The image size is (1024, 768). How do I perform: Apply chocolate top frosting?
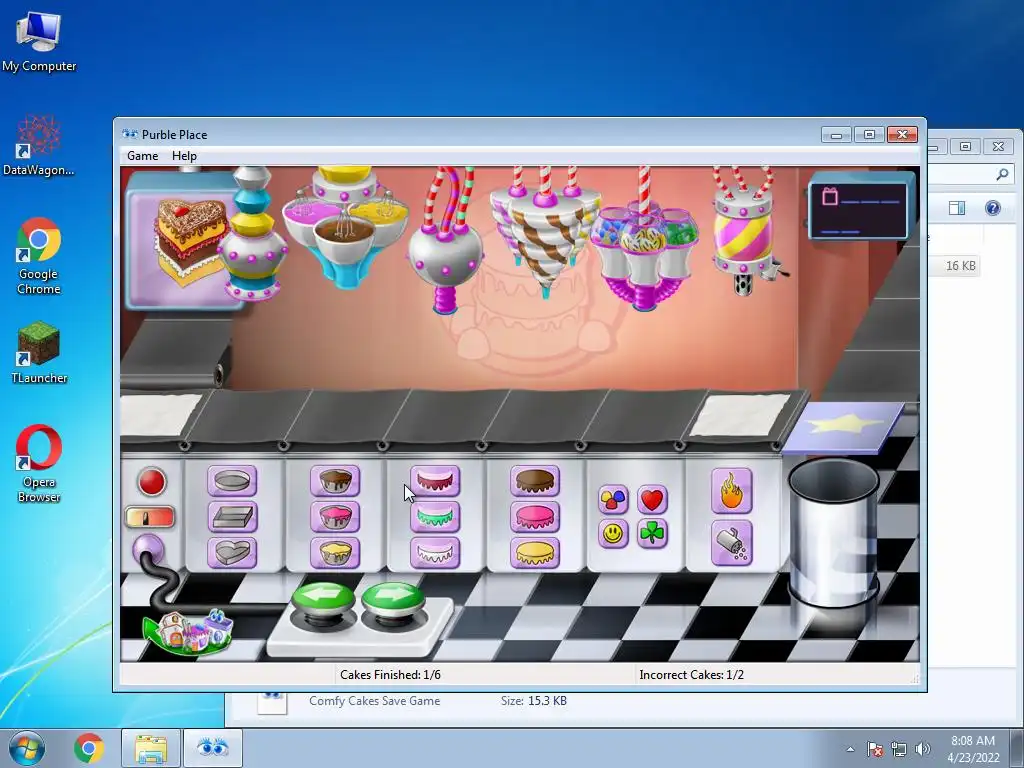click(x=535, y=481)
